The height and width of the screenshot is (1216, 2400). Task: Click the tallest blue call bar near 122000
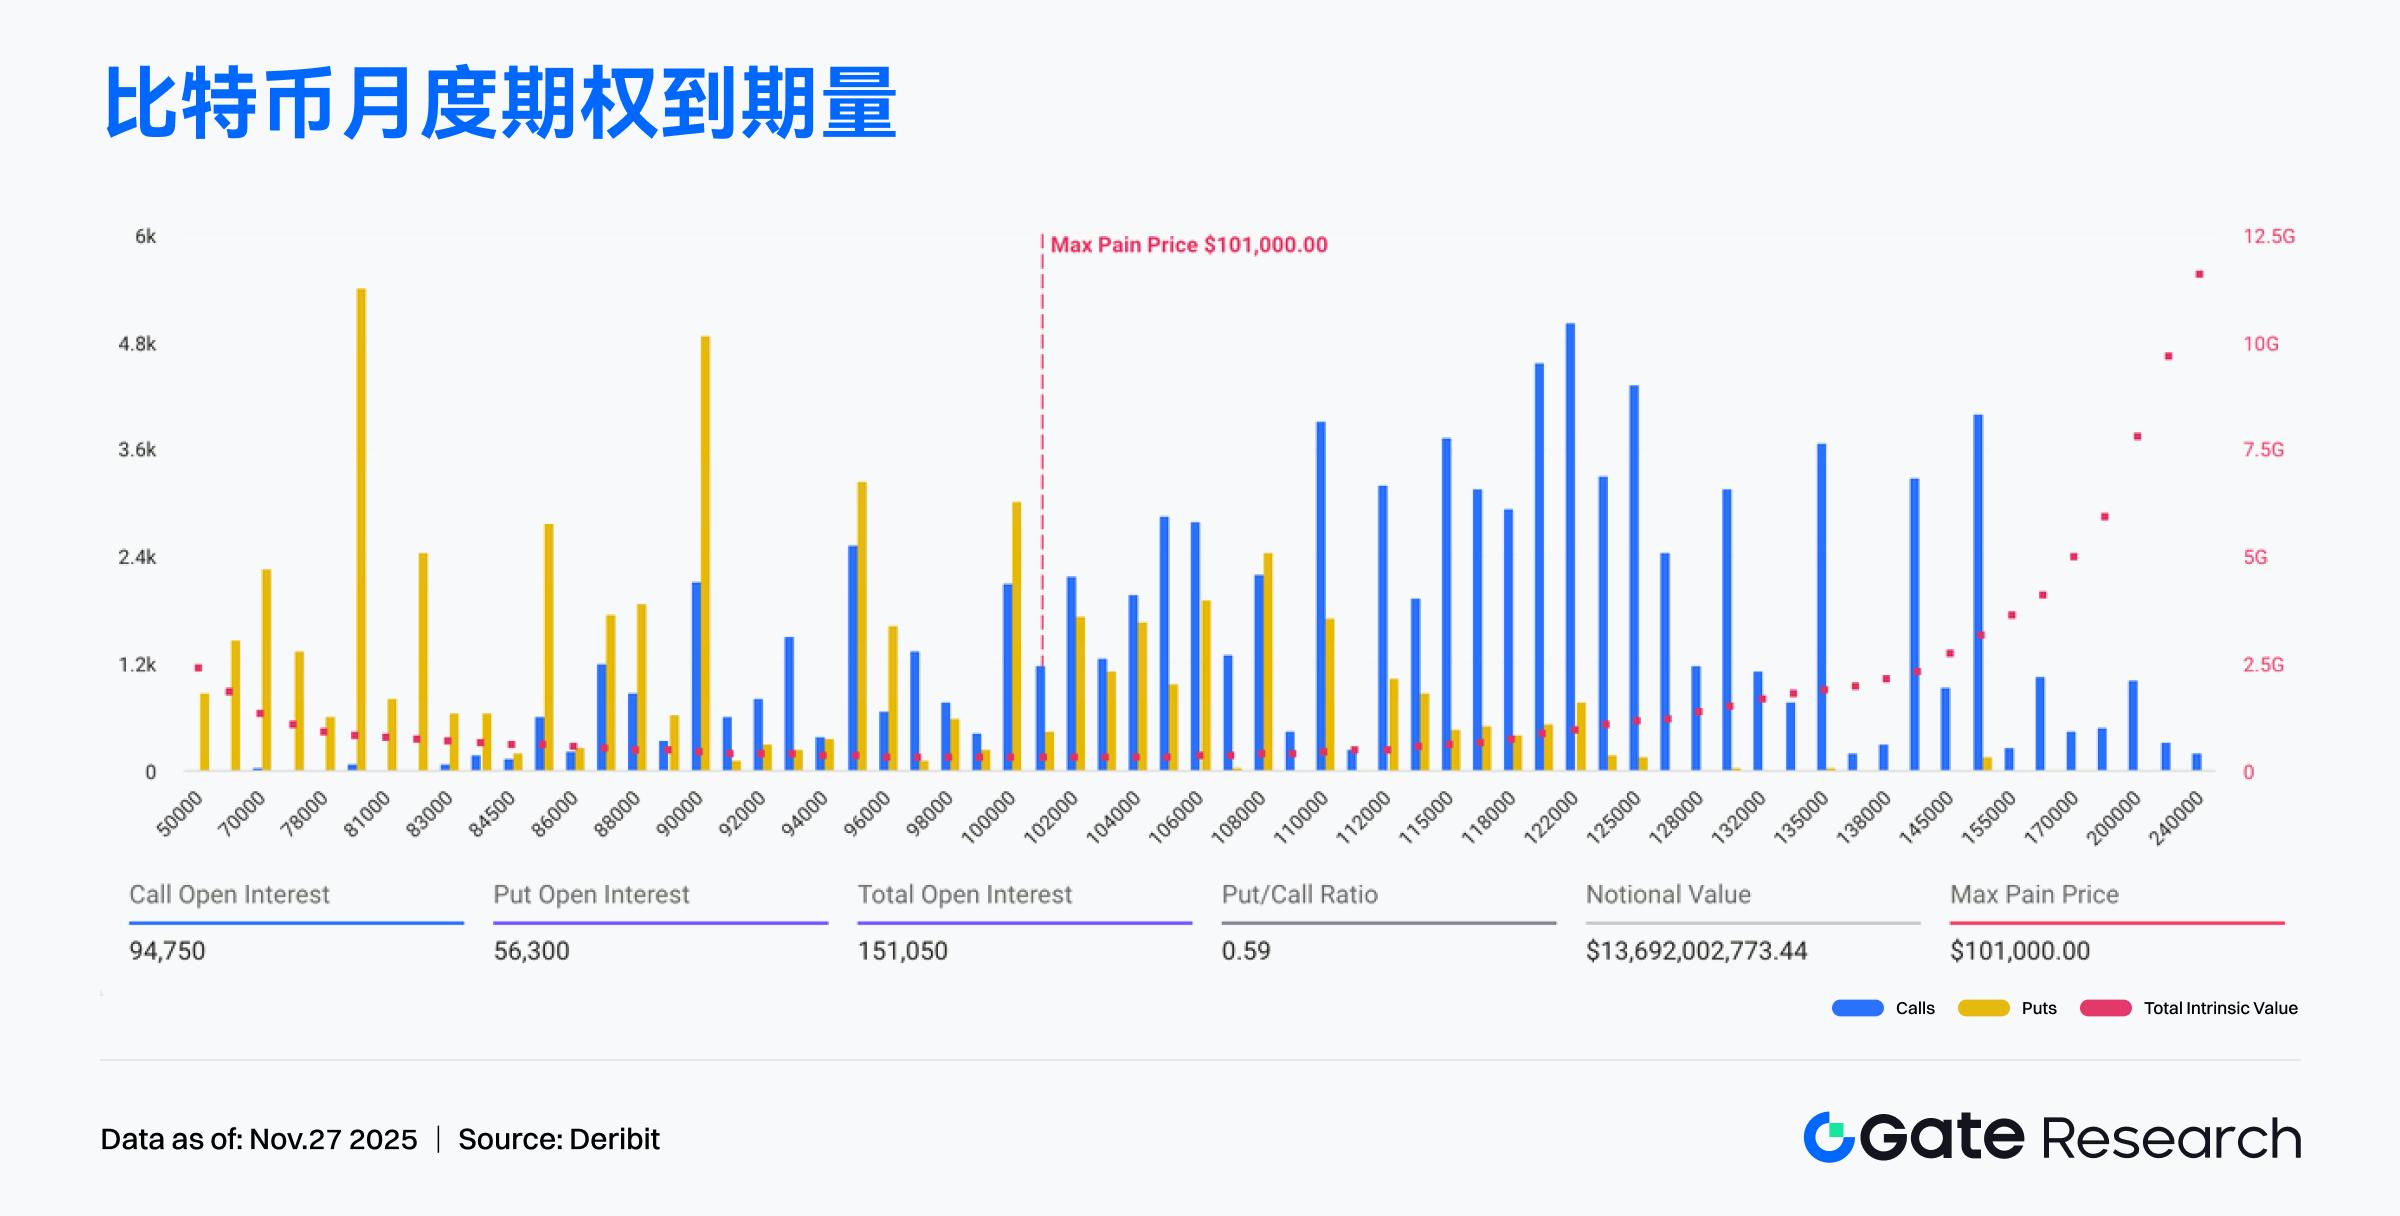[x=1570, y=545]
